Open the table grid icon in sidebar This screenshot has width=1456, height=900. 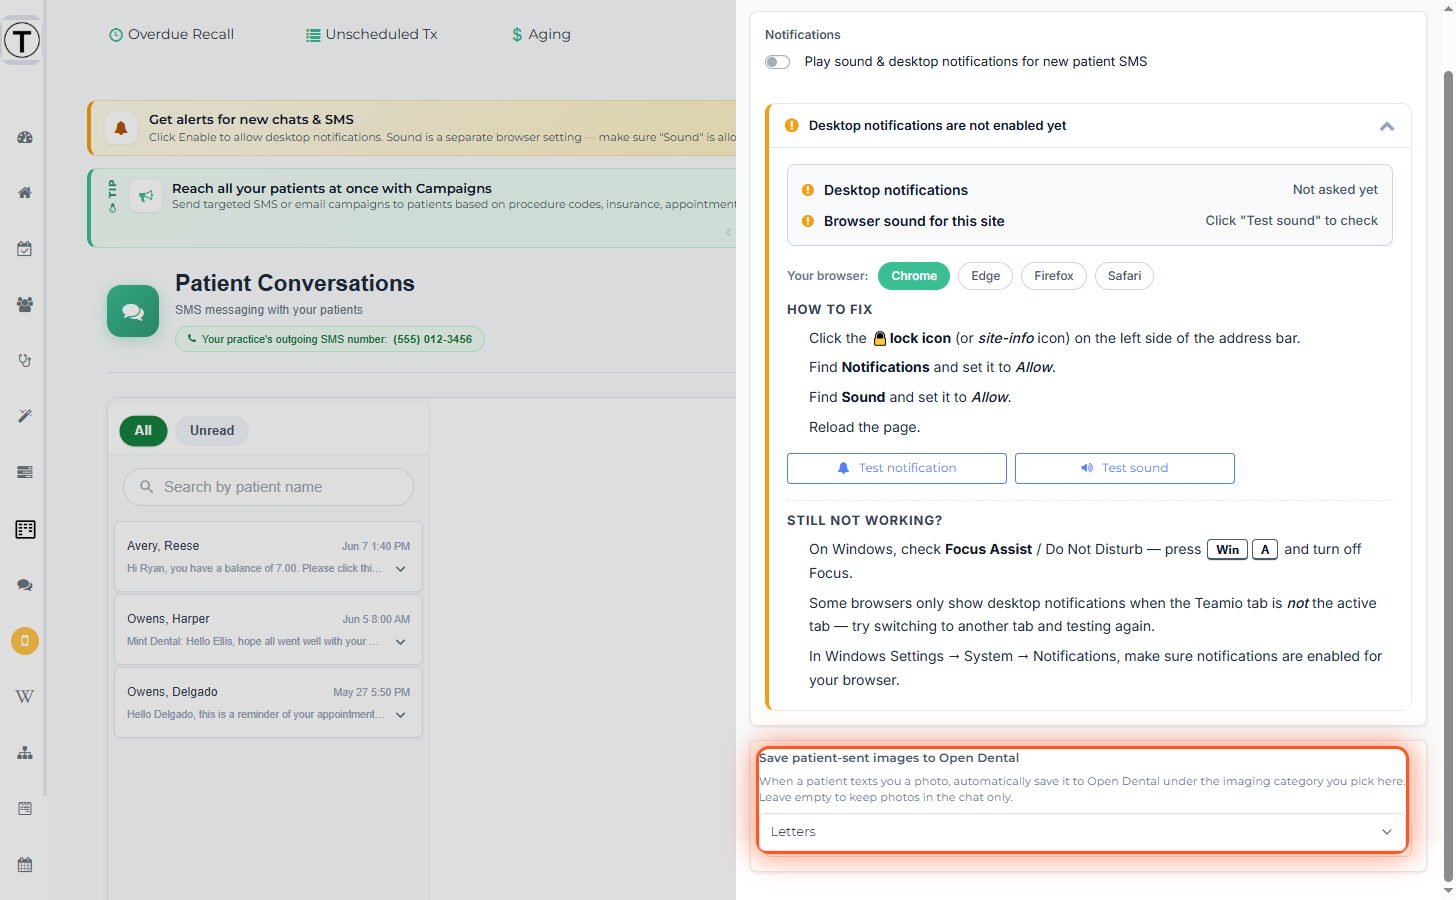[25, 529]
